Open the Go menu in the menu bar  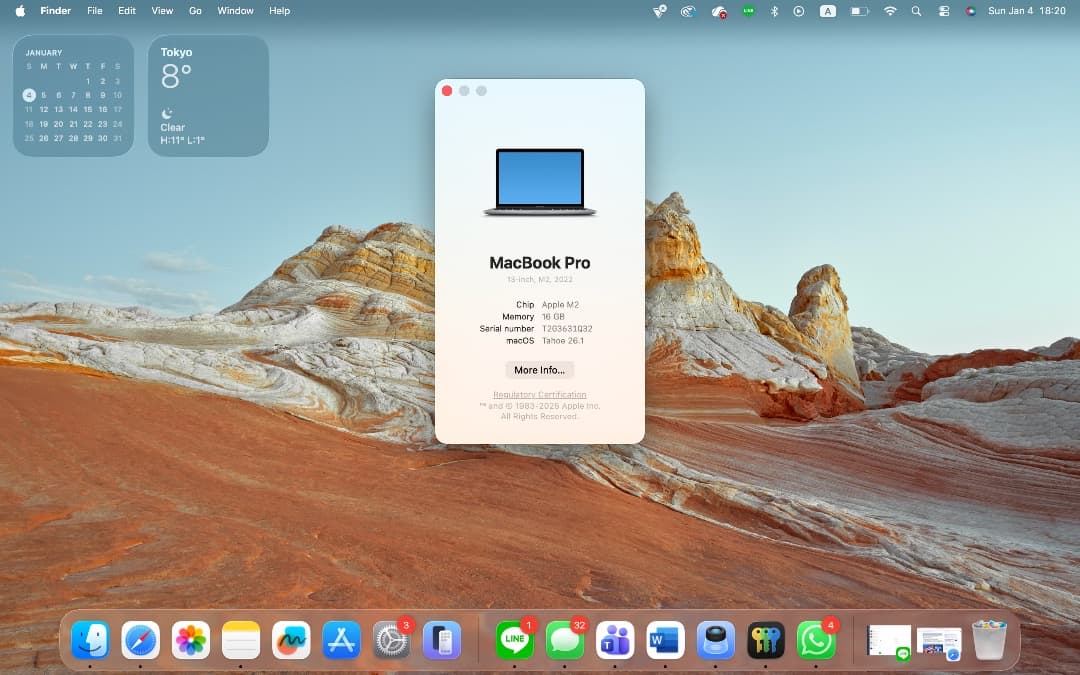[x=195, y=11]
